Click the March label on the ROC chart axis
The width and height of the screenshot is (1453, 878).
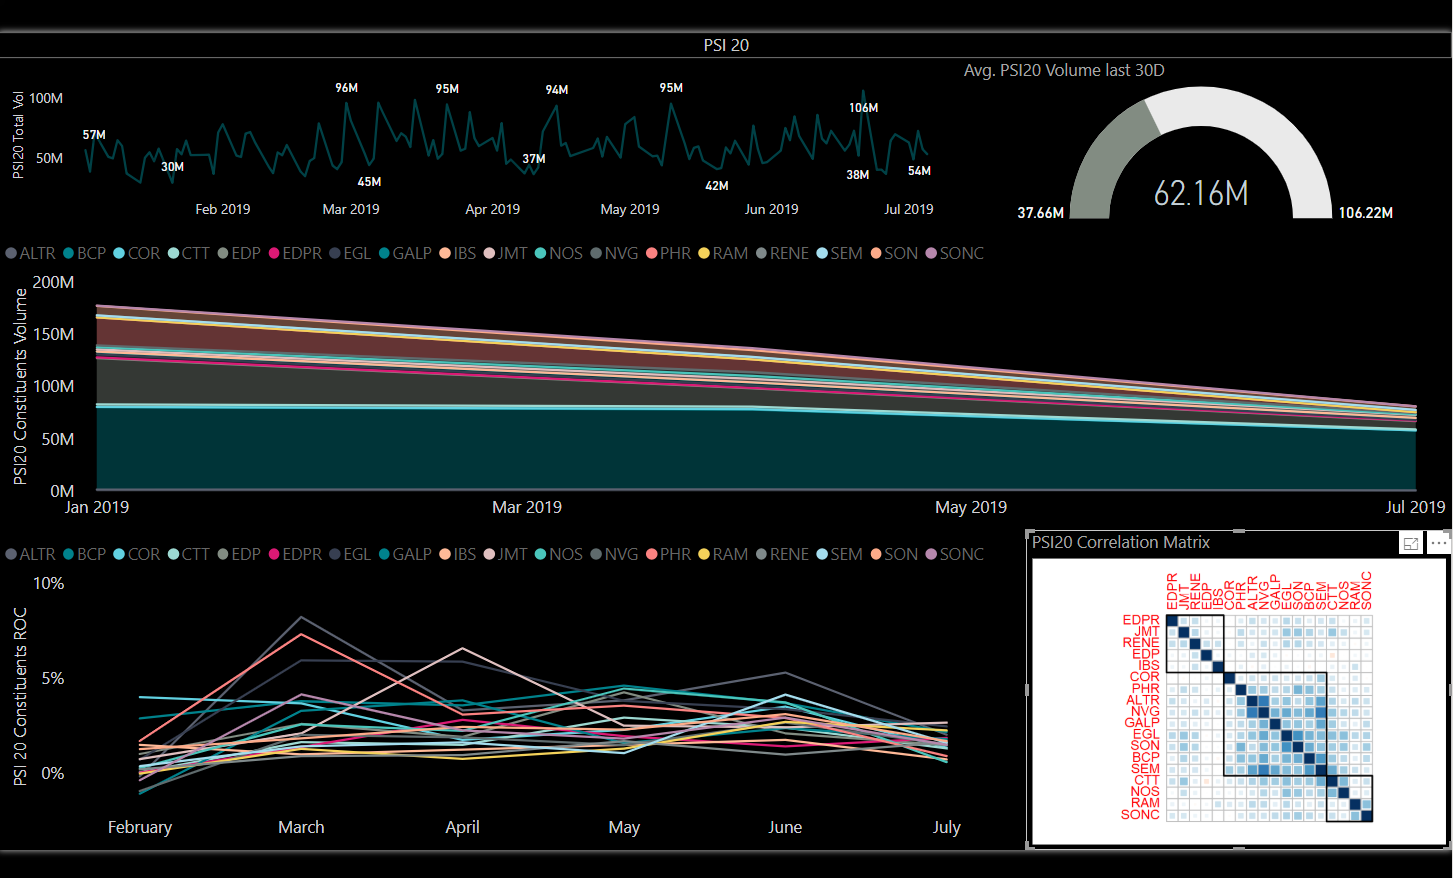pos(301,827)
